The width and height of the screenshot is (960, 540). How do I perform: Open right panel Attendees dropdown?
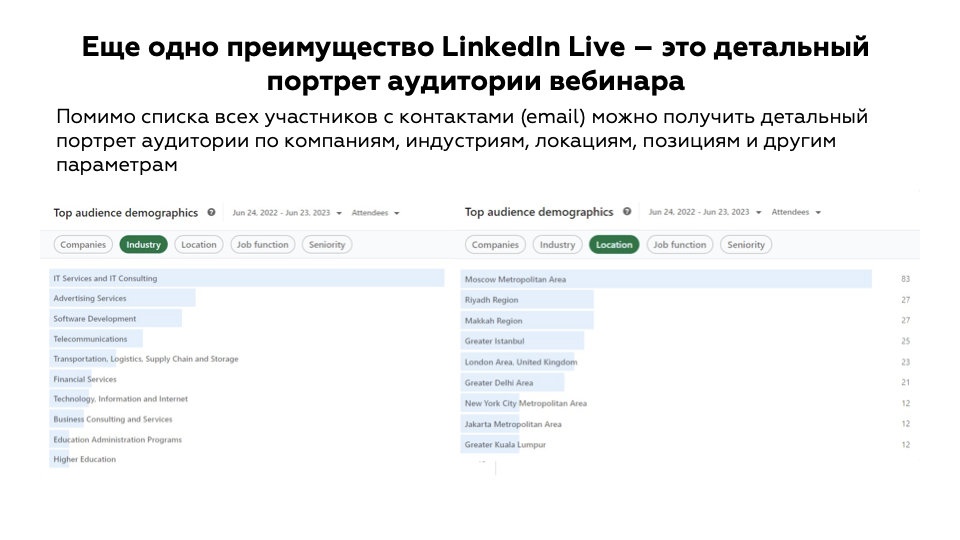click(x=796, y=212)
